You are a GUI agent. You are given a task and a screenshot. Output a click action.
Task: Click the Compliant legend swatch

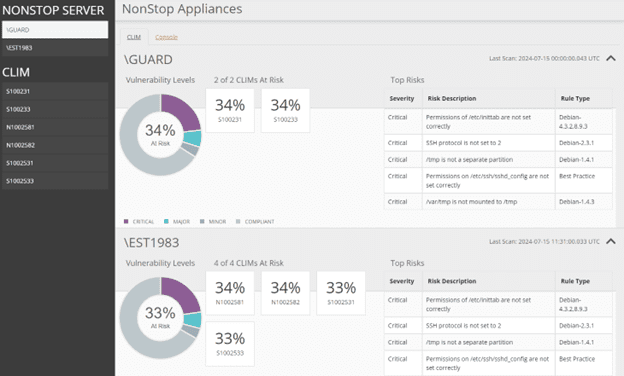[238, 221]
